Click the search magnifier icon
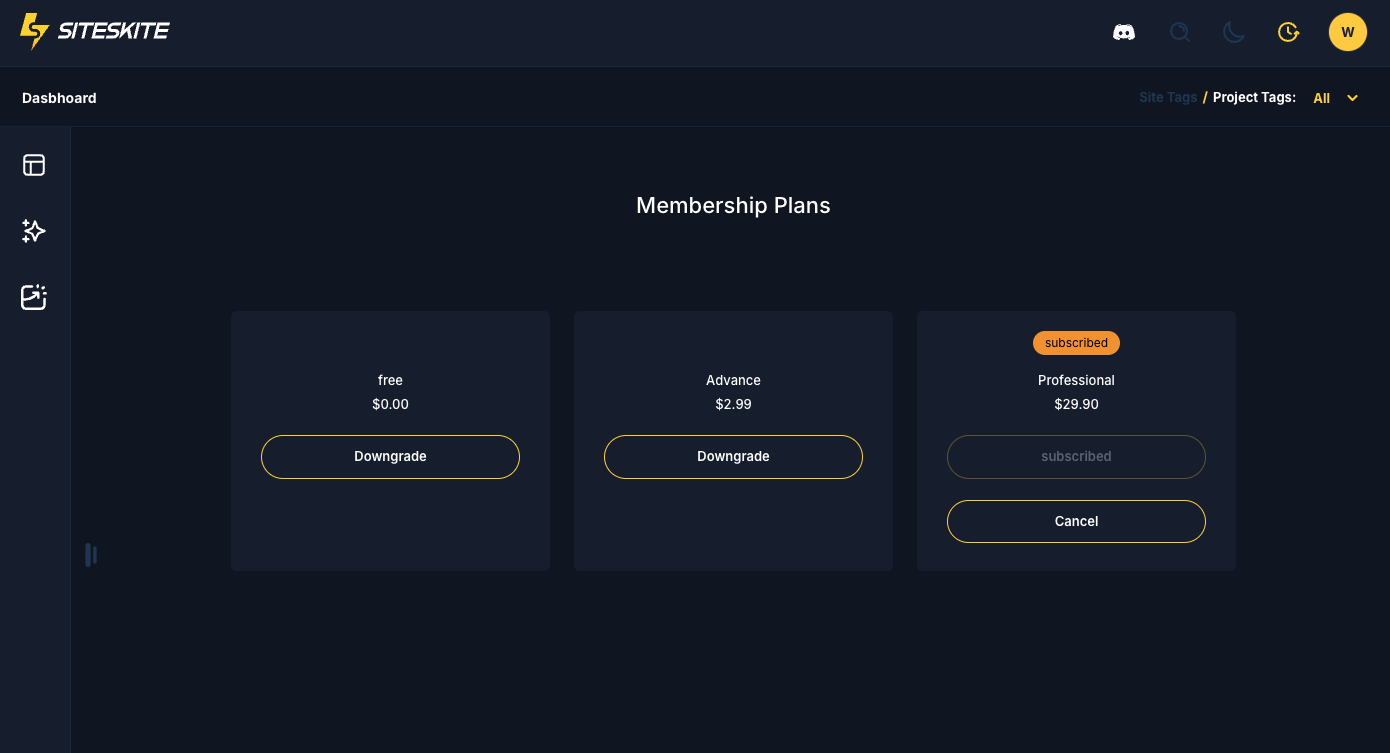 tap(1180, 32)
